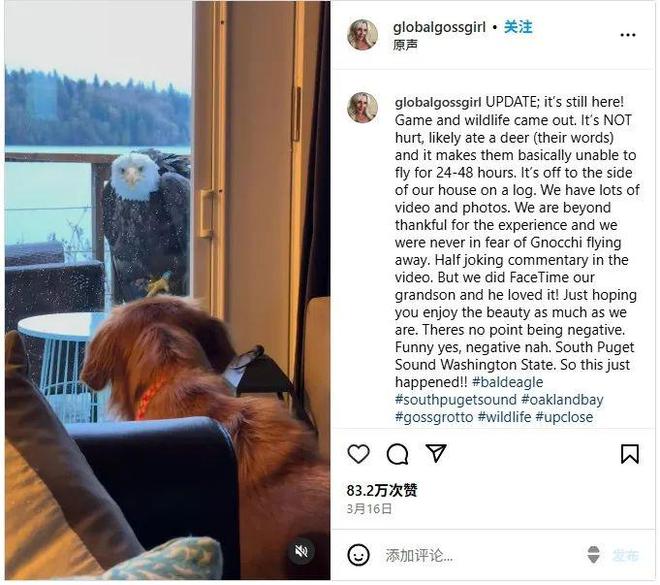Open the three-dot more options menu
This screenshot has width=660, height=585.
tap(628, 35)
